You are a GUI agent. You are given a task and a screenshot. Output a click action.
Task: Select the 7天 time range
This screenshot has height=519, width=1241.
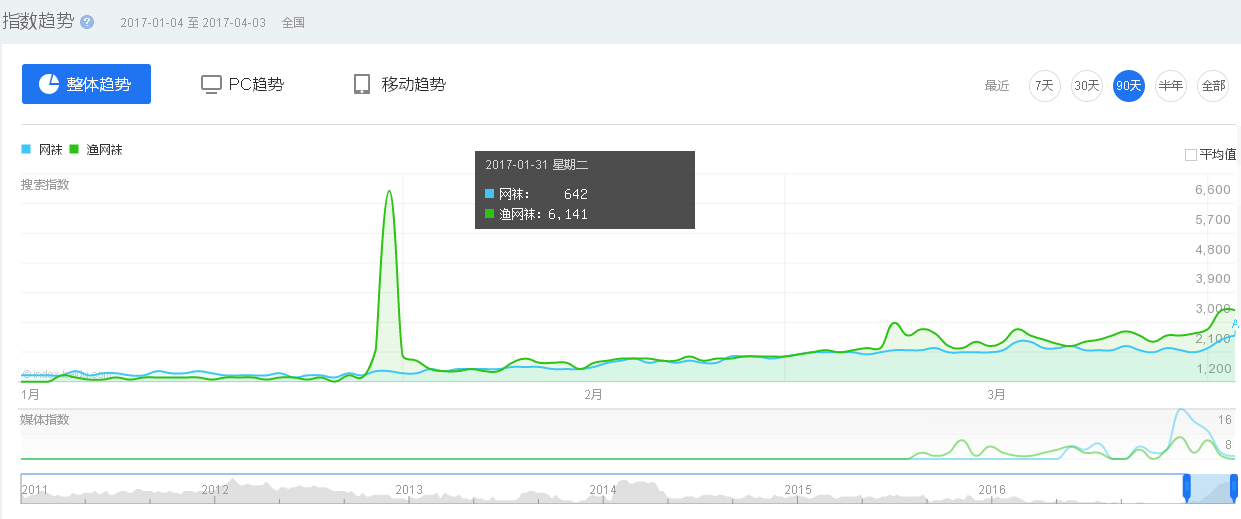coord(1044,86)
